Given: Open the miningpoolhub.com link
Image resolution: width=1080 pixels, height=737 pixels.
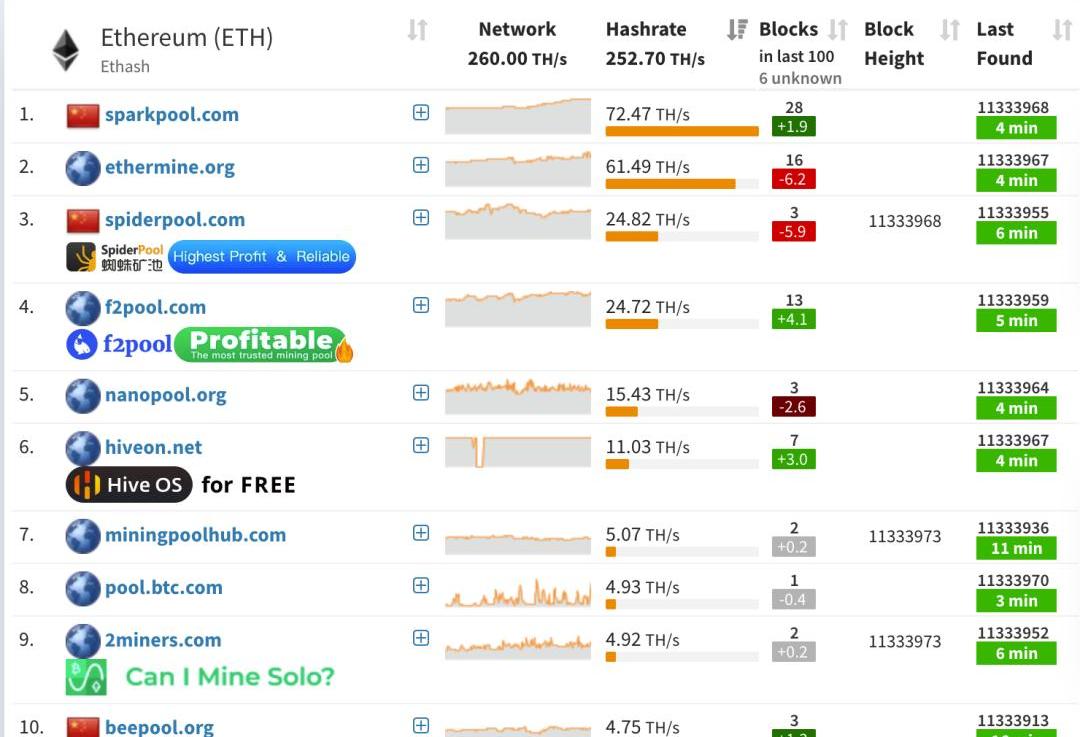Looking at the screenshot, I should [x=195, y=535].
